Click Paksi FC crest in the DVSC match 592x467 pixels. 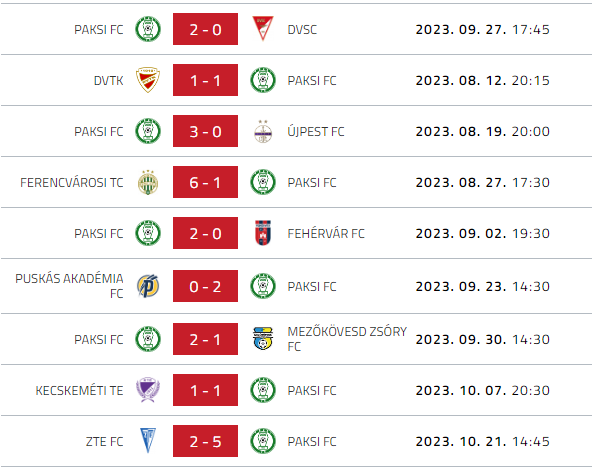click(x=148, y=29)
